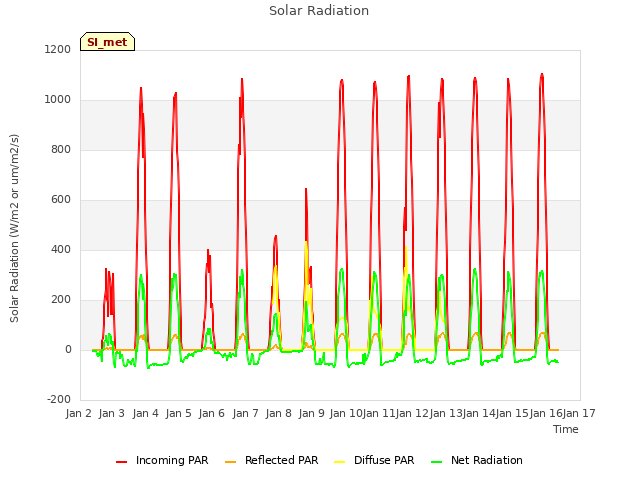Click the Jan 10 x-axis tick label

click(346, 413)
